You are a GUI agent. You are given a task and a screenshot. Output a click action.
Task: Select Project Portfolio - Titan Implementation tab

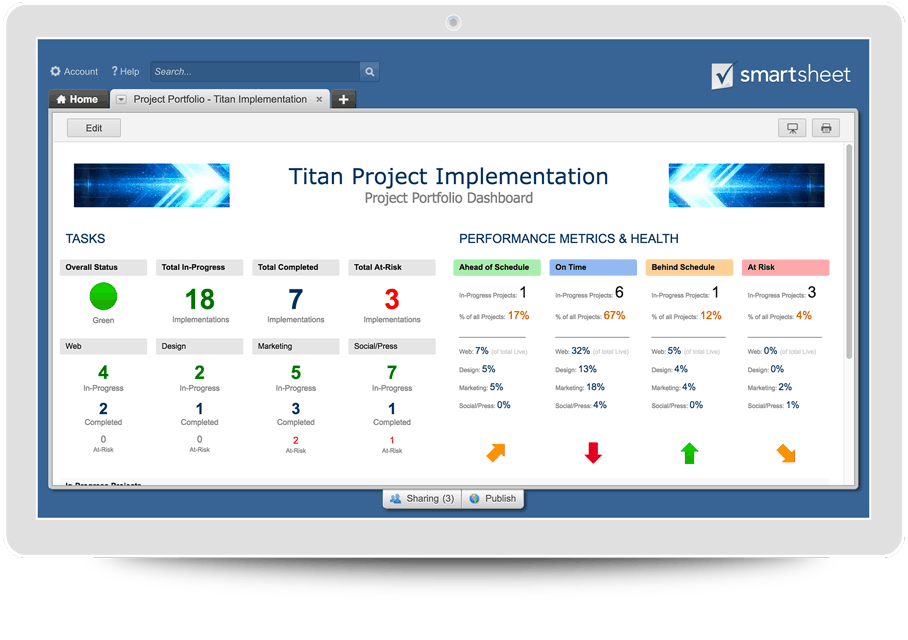coord(220,100)
